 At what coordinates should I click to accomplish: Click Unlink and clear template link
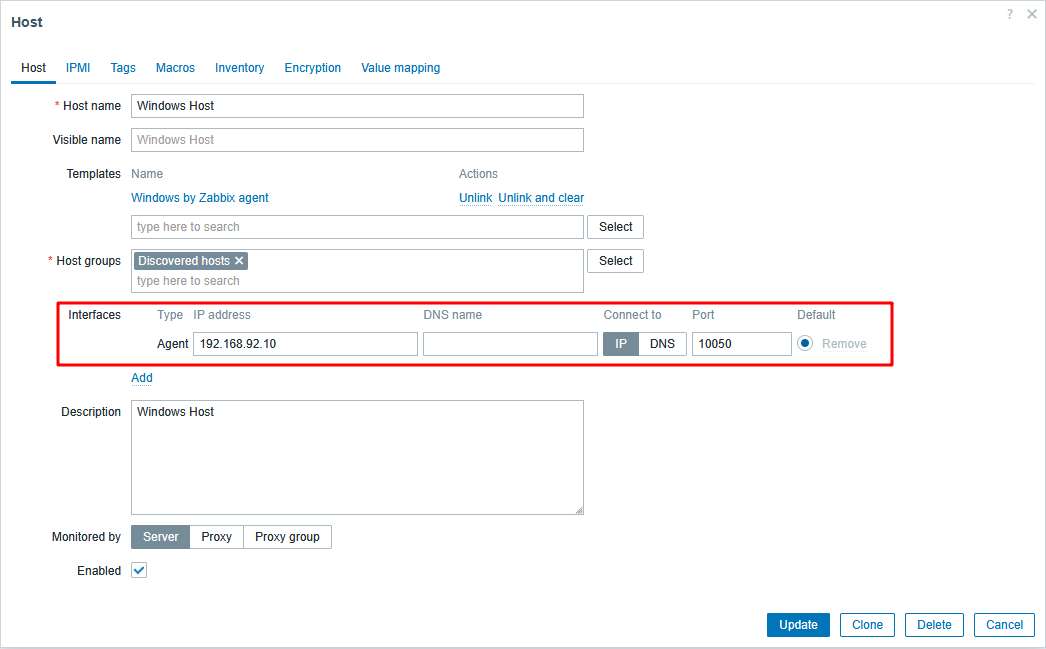541,198
